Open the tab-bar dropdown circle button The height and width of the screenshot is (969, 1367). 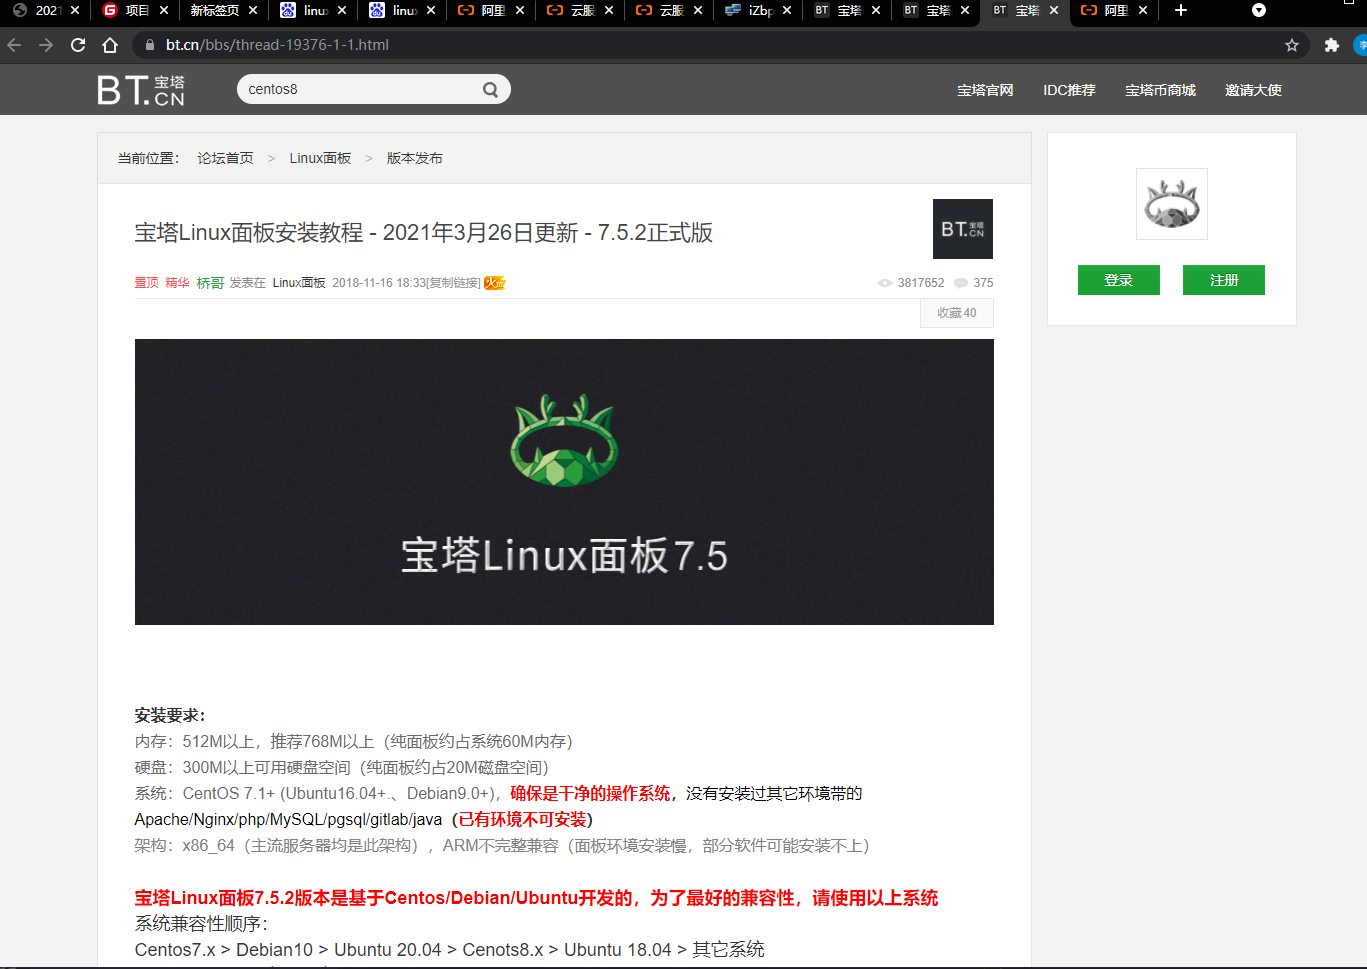click(1259, 10)
